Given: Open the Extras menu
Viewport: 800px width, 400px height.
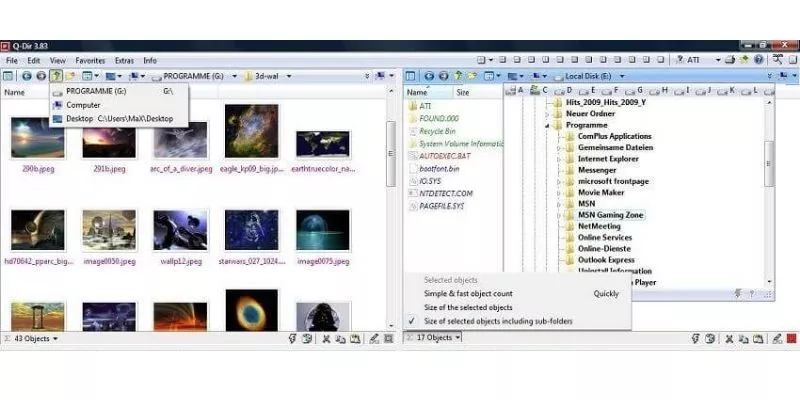Looking at the screenshot, I should [124, 60].
